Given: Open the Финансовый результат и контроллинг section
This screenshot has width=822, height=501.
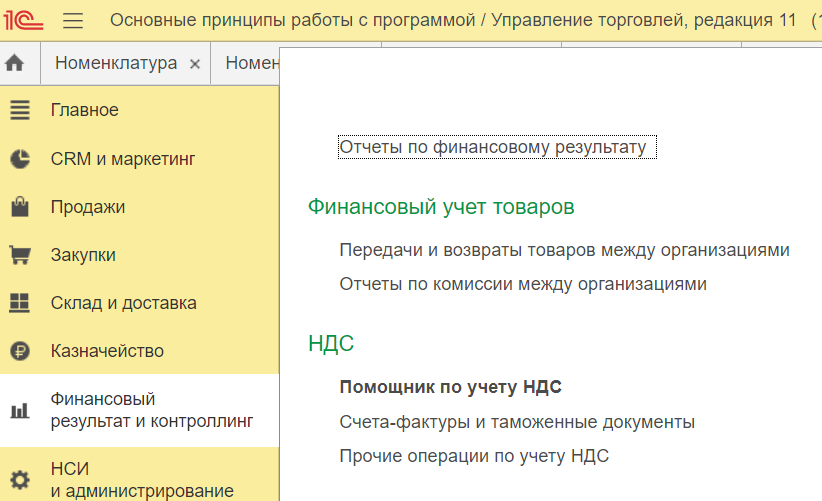Looking at the screenshot, I should (x=151, y=410).
